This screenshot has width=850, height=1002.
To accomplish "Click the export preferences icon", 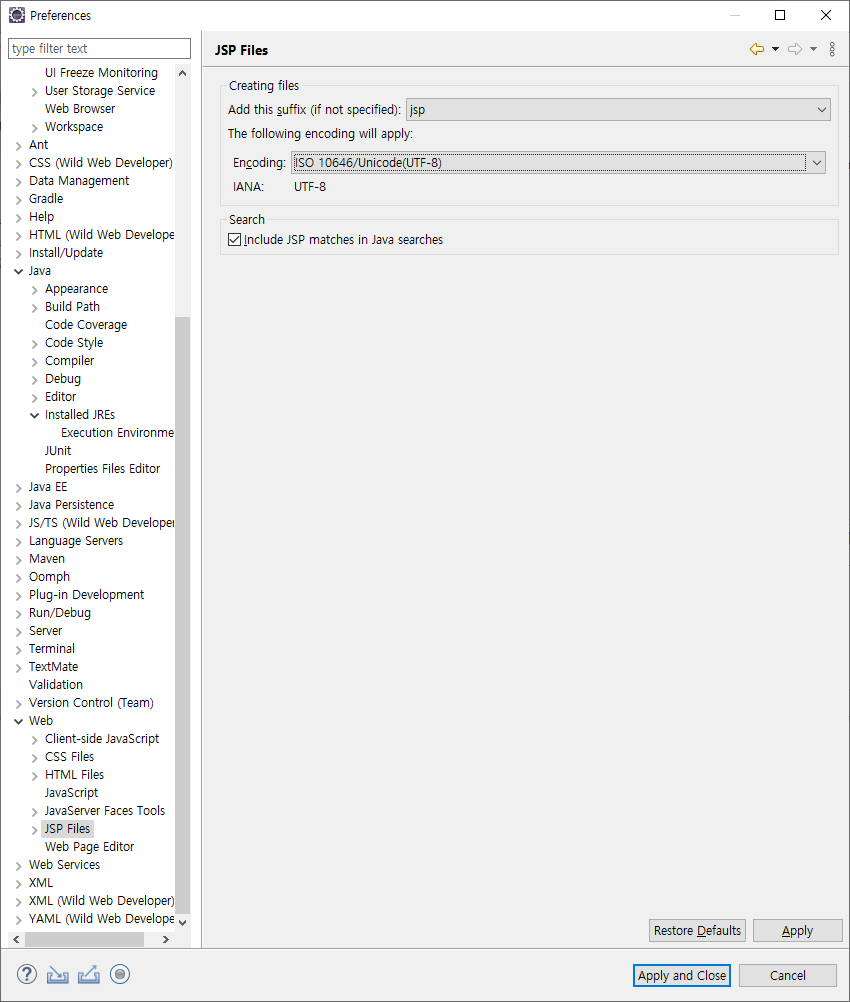I will pyautogui.click(x=89, y=975).
